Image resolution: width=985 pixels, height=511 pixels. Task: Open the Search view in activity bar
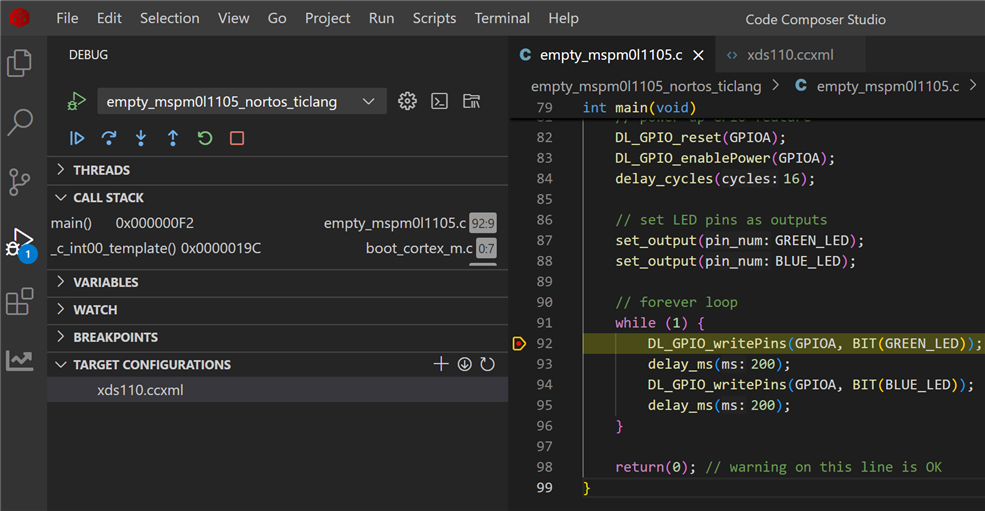click(x=19, y=122)
